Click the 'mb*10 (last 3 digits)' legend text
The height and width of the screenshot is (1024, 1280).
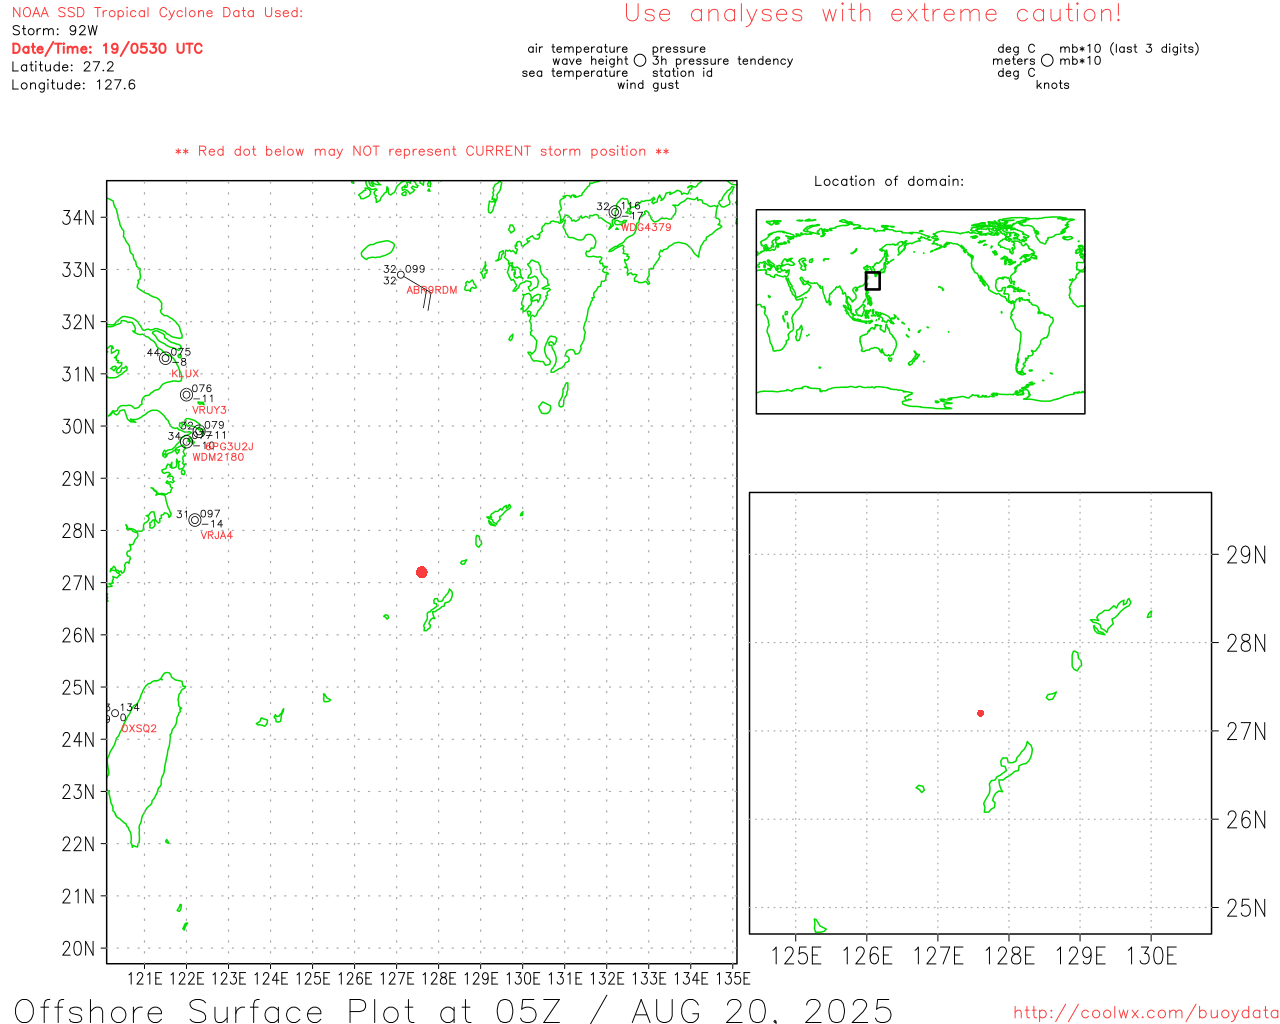[x=1129, y=49]
